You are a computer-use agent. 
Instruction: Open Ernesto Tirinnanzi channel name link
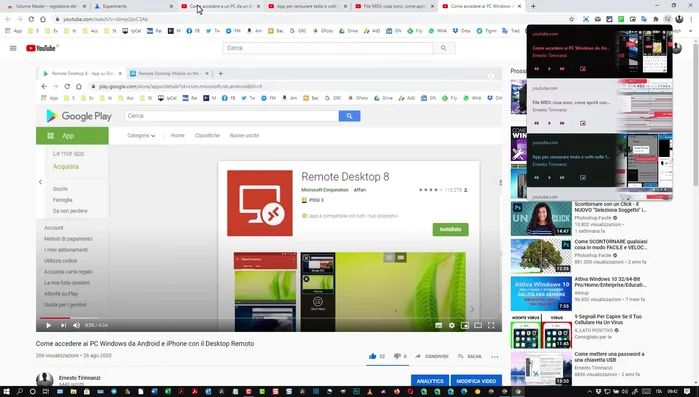pos(80,377)
